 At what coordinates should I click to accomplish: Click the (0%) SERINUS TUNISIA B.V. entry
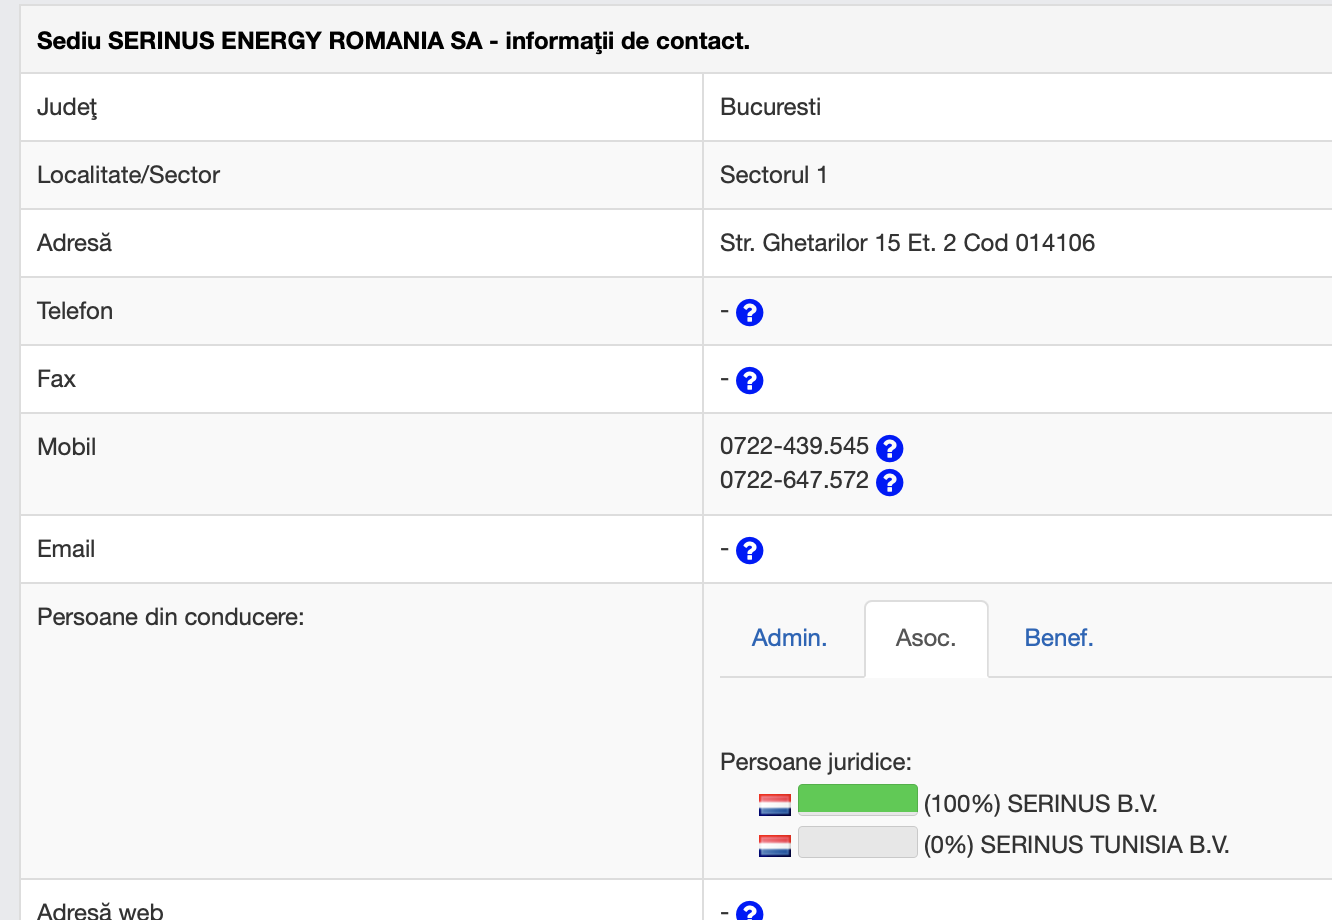(1076, 845)
